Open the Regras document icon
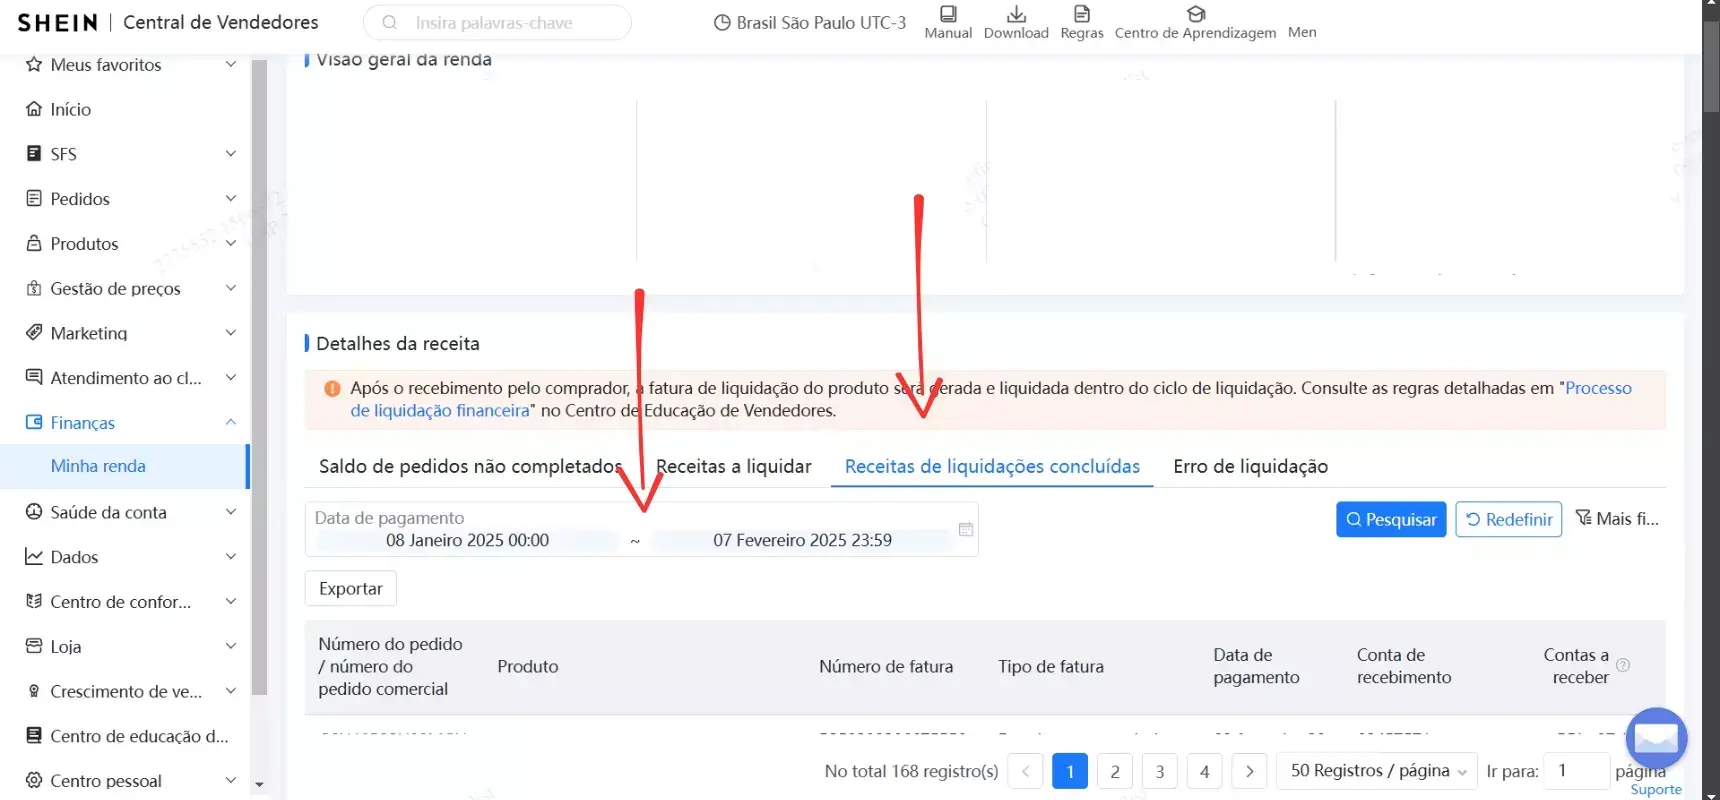 [1081, 14]
